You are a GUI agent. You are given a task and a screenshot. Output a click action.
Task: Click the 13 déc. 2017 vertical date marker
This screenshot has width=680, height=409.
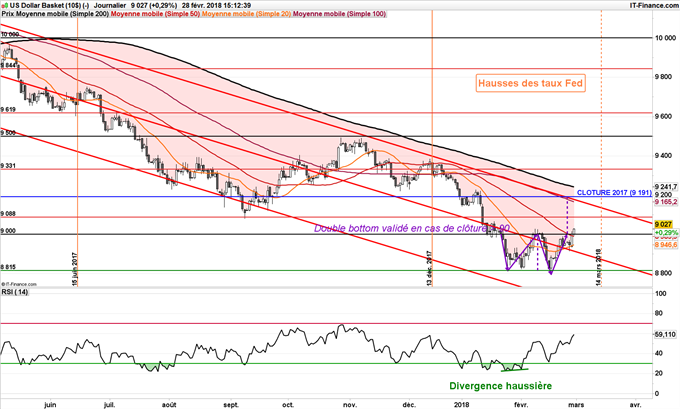point(429,268)
